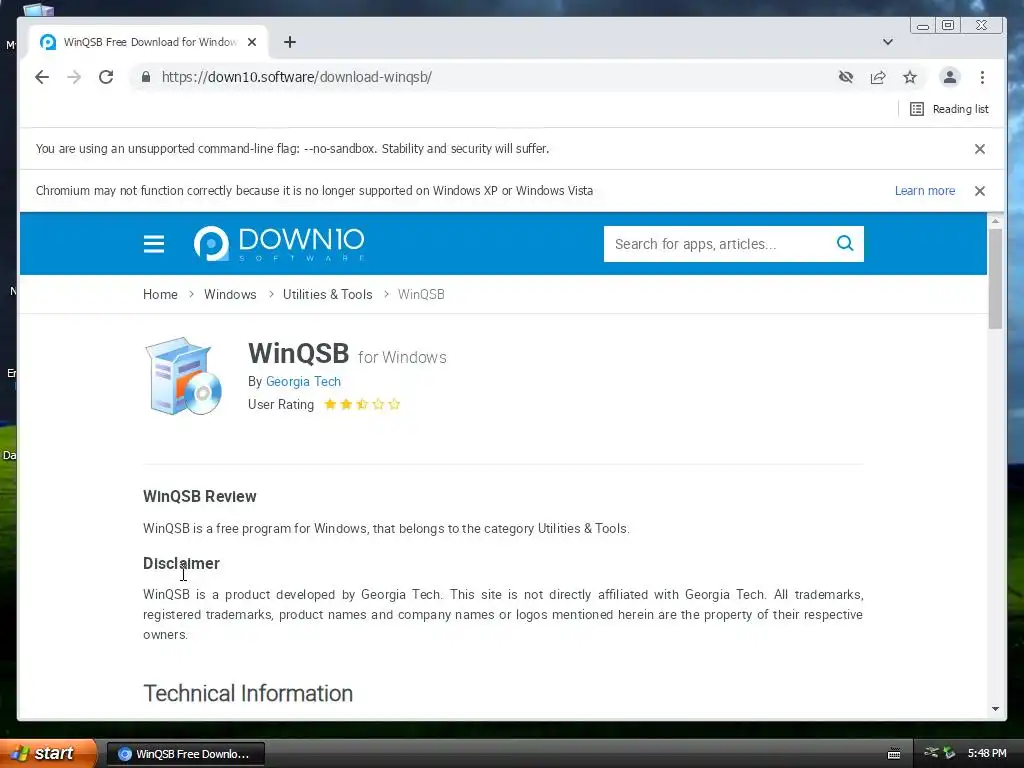Click the keyboard icon in system tray
The image size is (1024, 768).
click(x=894, y=754)
